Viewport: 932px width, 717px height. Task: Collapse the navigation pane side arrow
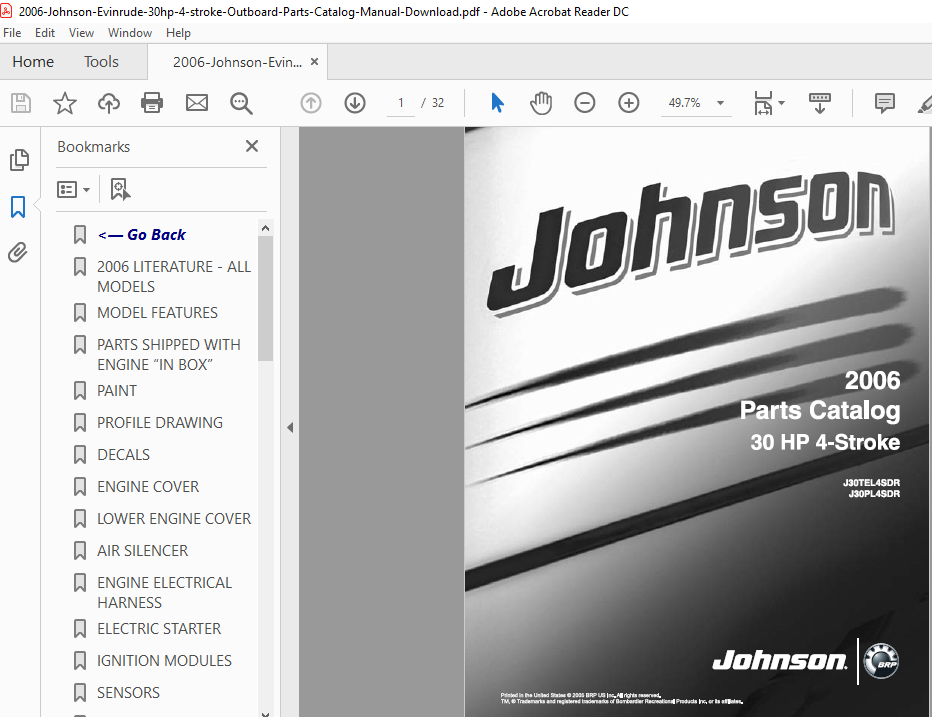(x=290, y=427)
